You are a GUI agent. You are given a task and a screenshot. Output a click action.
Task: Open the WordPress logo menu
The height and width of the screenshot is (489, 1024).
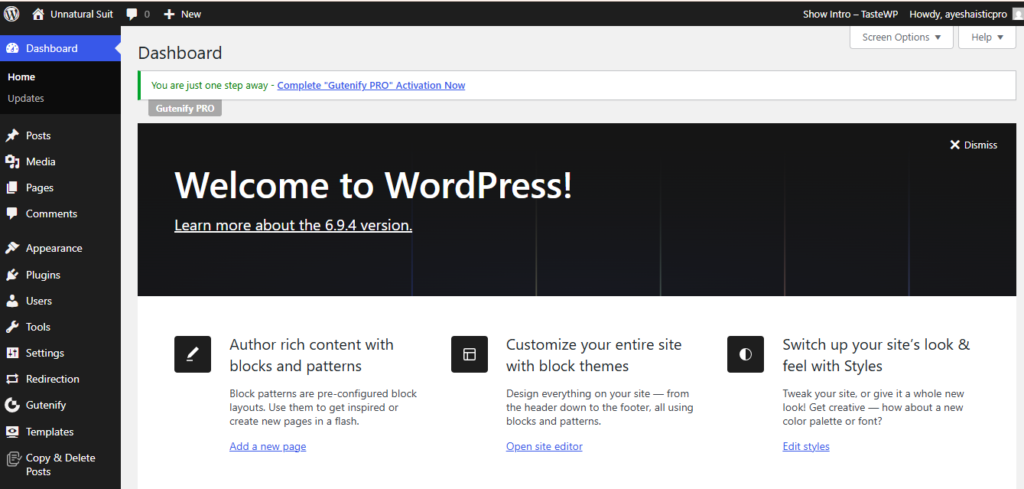coord(12,14)
